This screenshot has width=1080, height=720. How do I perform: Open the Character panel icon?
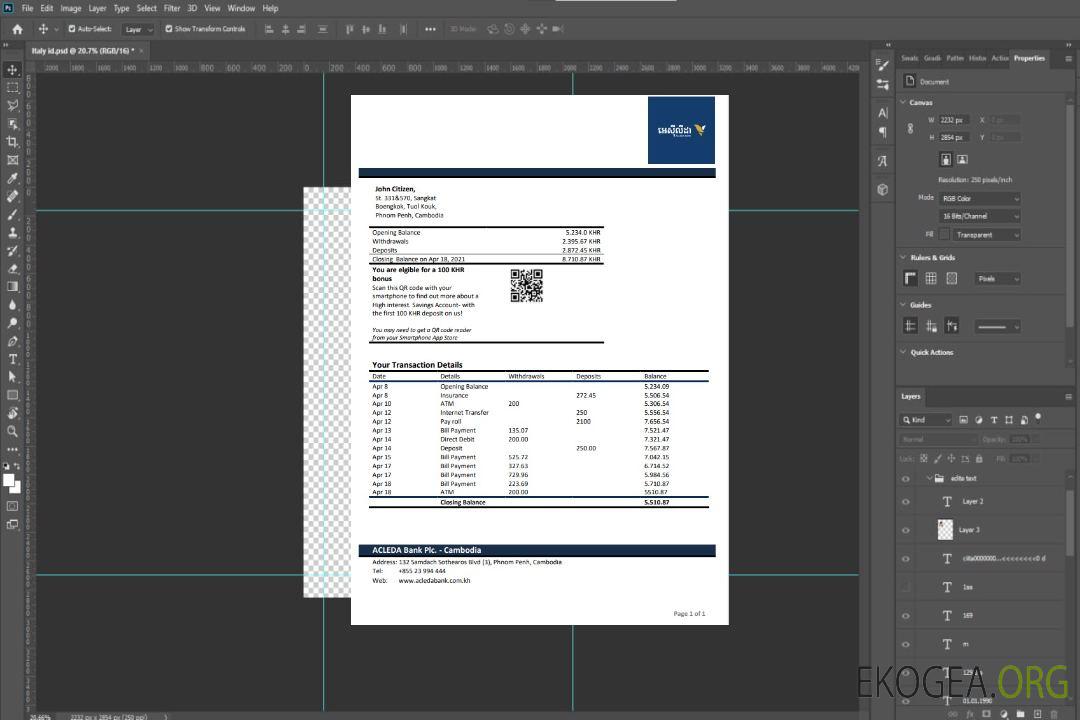pos(882,113)
